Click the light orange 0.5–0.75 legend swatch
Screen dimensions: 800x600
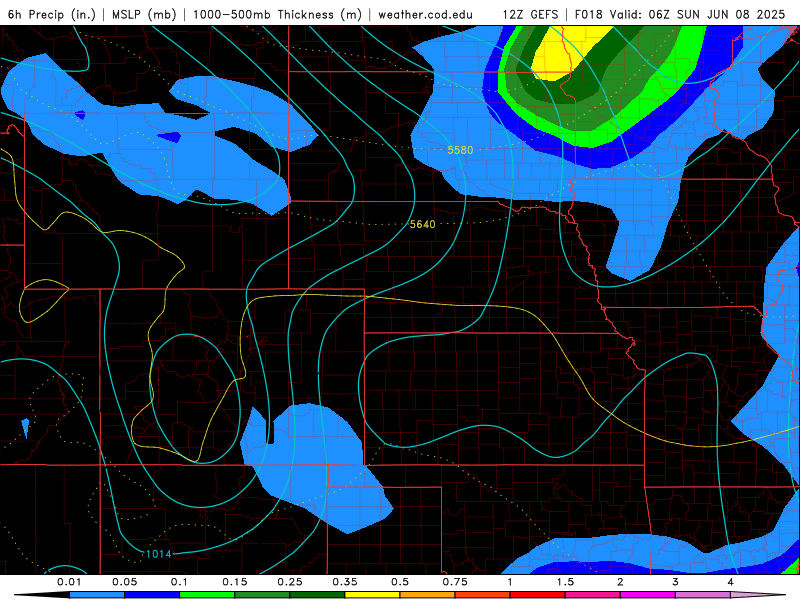coord(428,595)
